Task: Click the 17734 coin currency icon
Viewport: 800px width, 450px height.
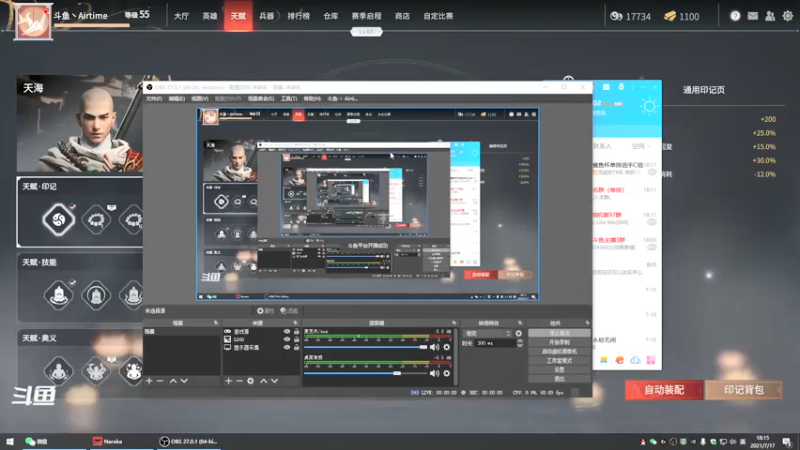Action: coord(616,16)
